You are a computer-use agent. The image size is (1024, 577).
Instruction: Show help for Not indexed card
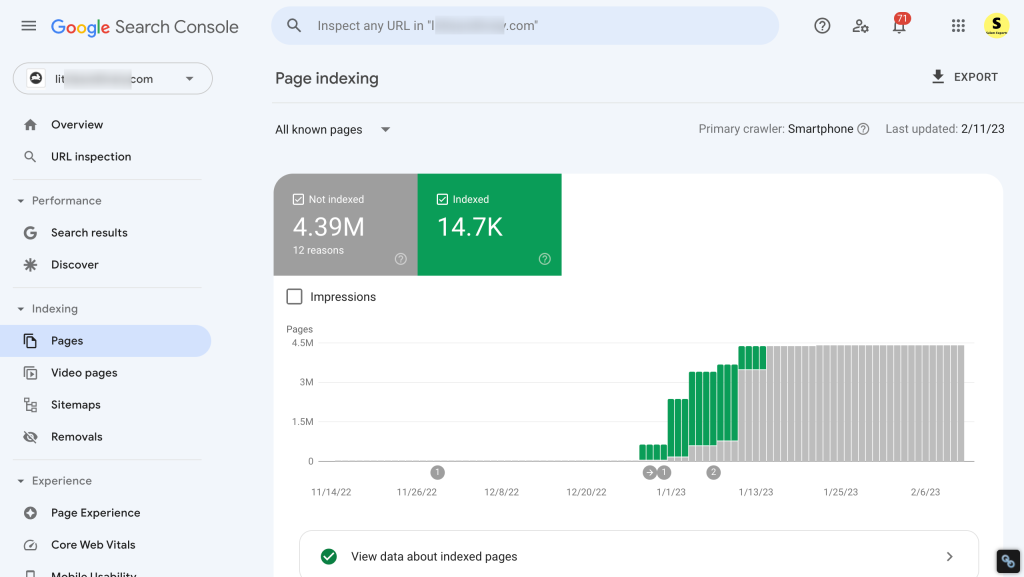coord(401,259)
